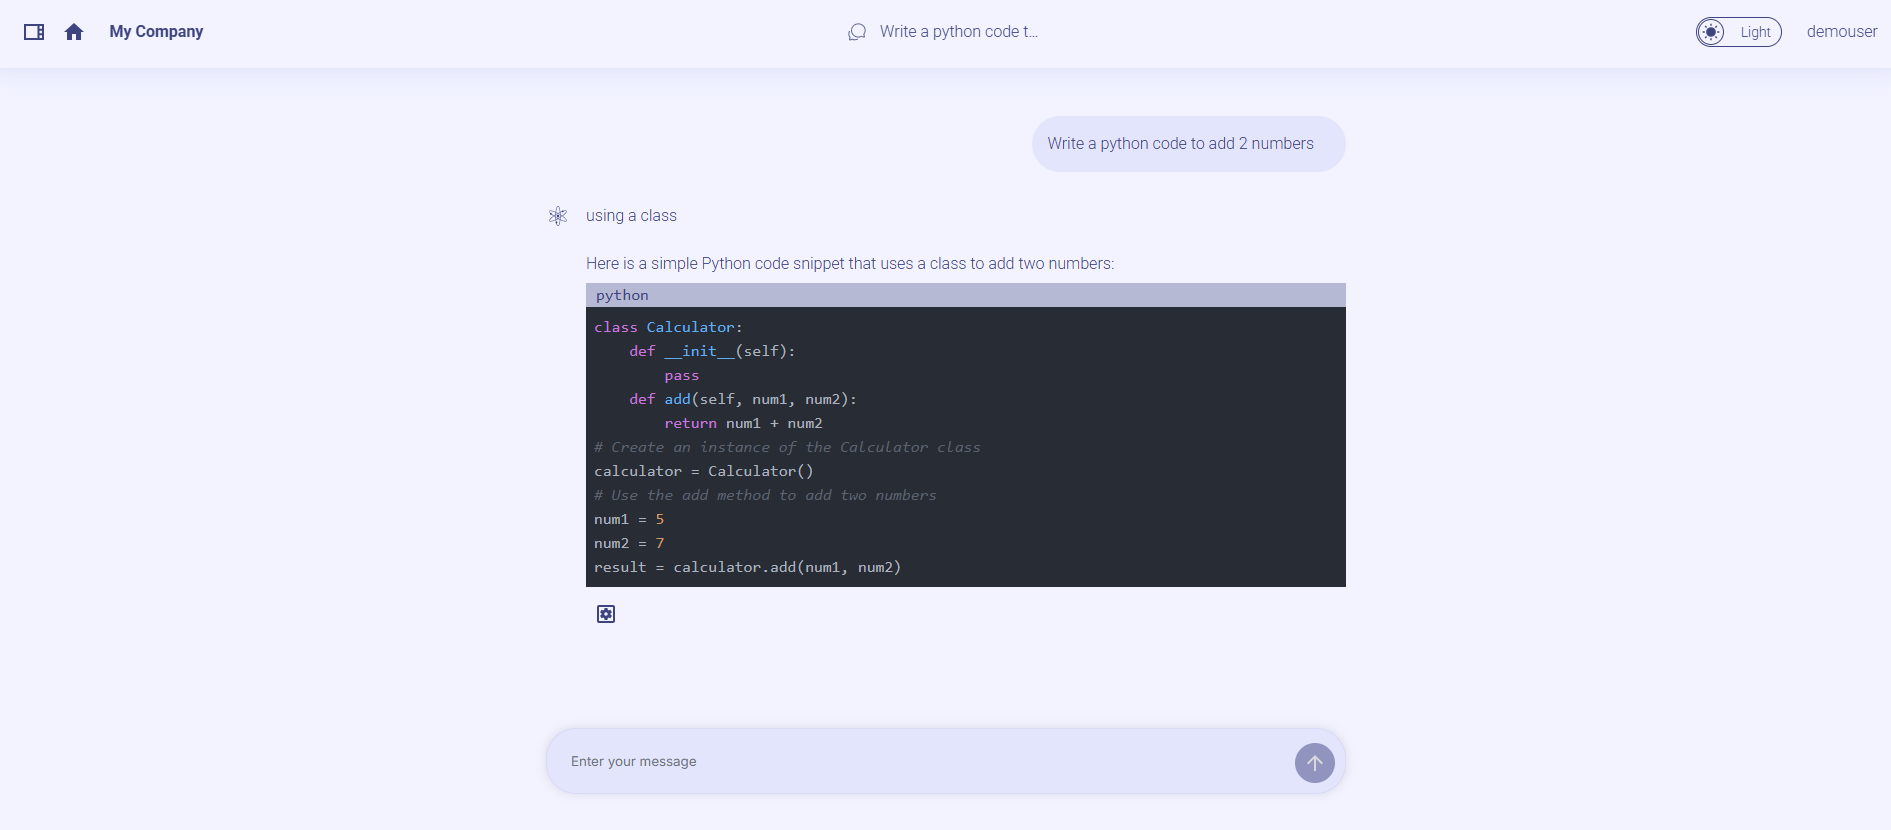Click the home icon in top bar
This screenshot has width=1891, height=830.
74,31
